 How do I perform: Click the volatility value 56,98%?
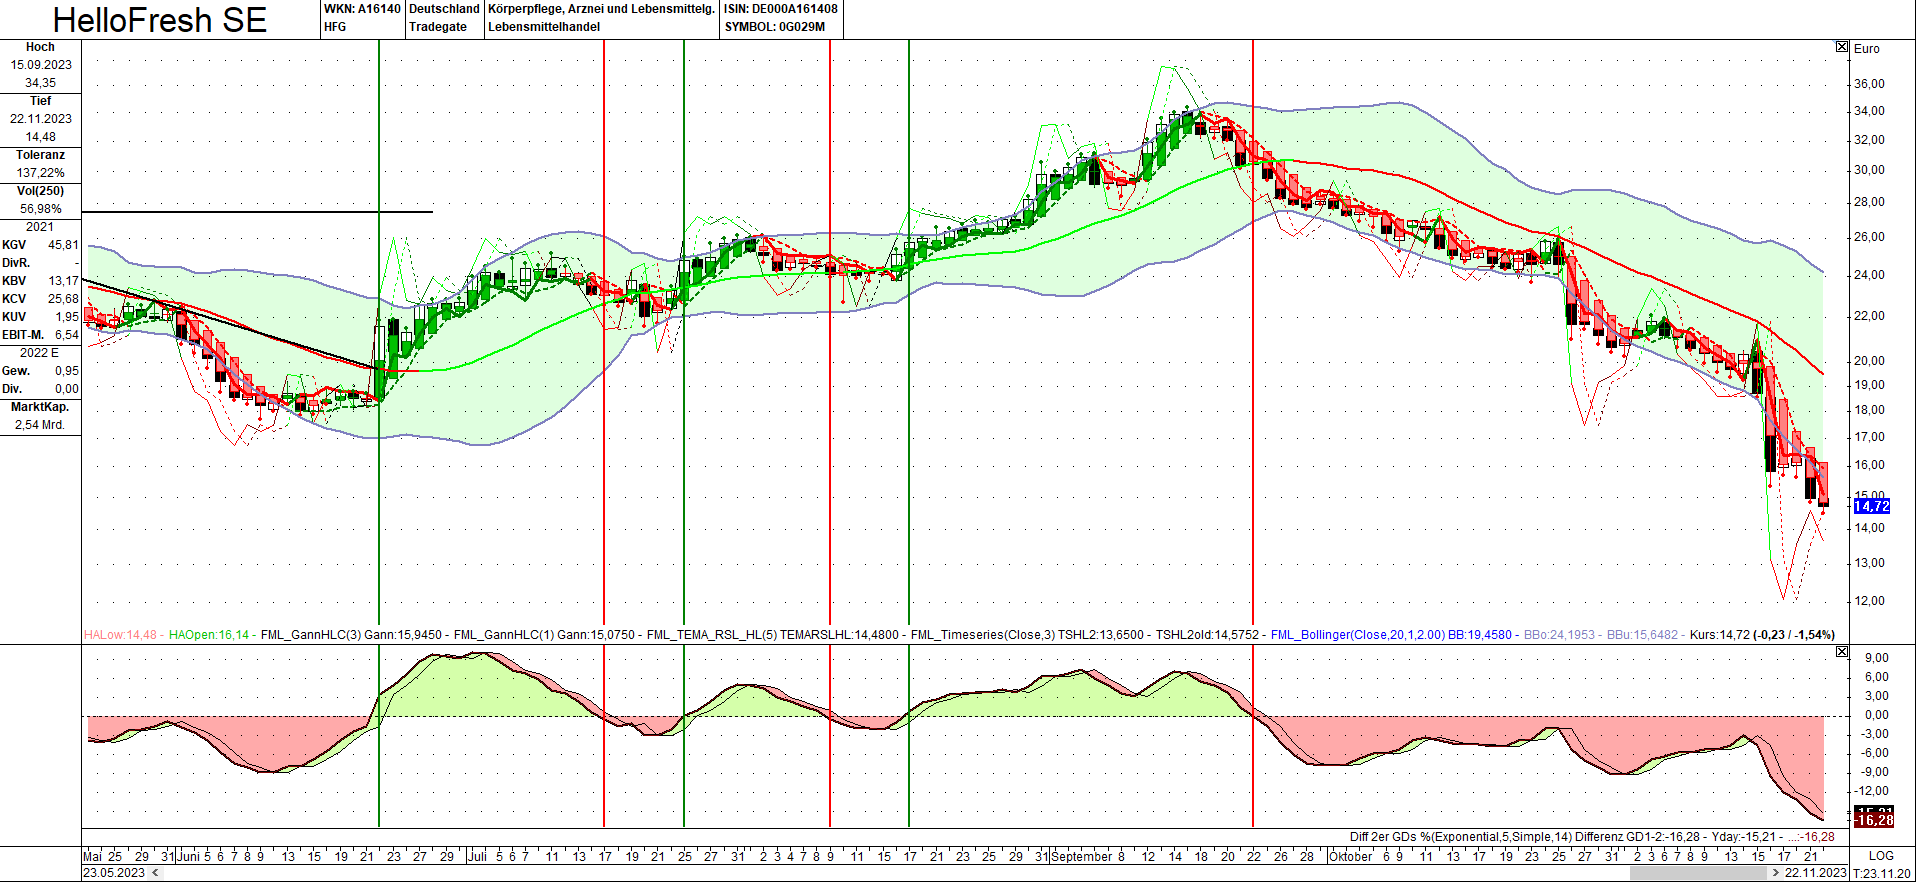pyautogui.click(x=41, y=209)
